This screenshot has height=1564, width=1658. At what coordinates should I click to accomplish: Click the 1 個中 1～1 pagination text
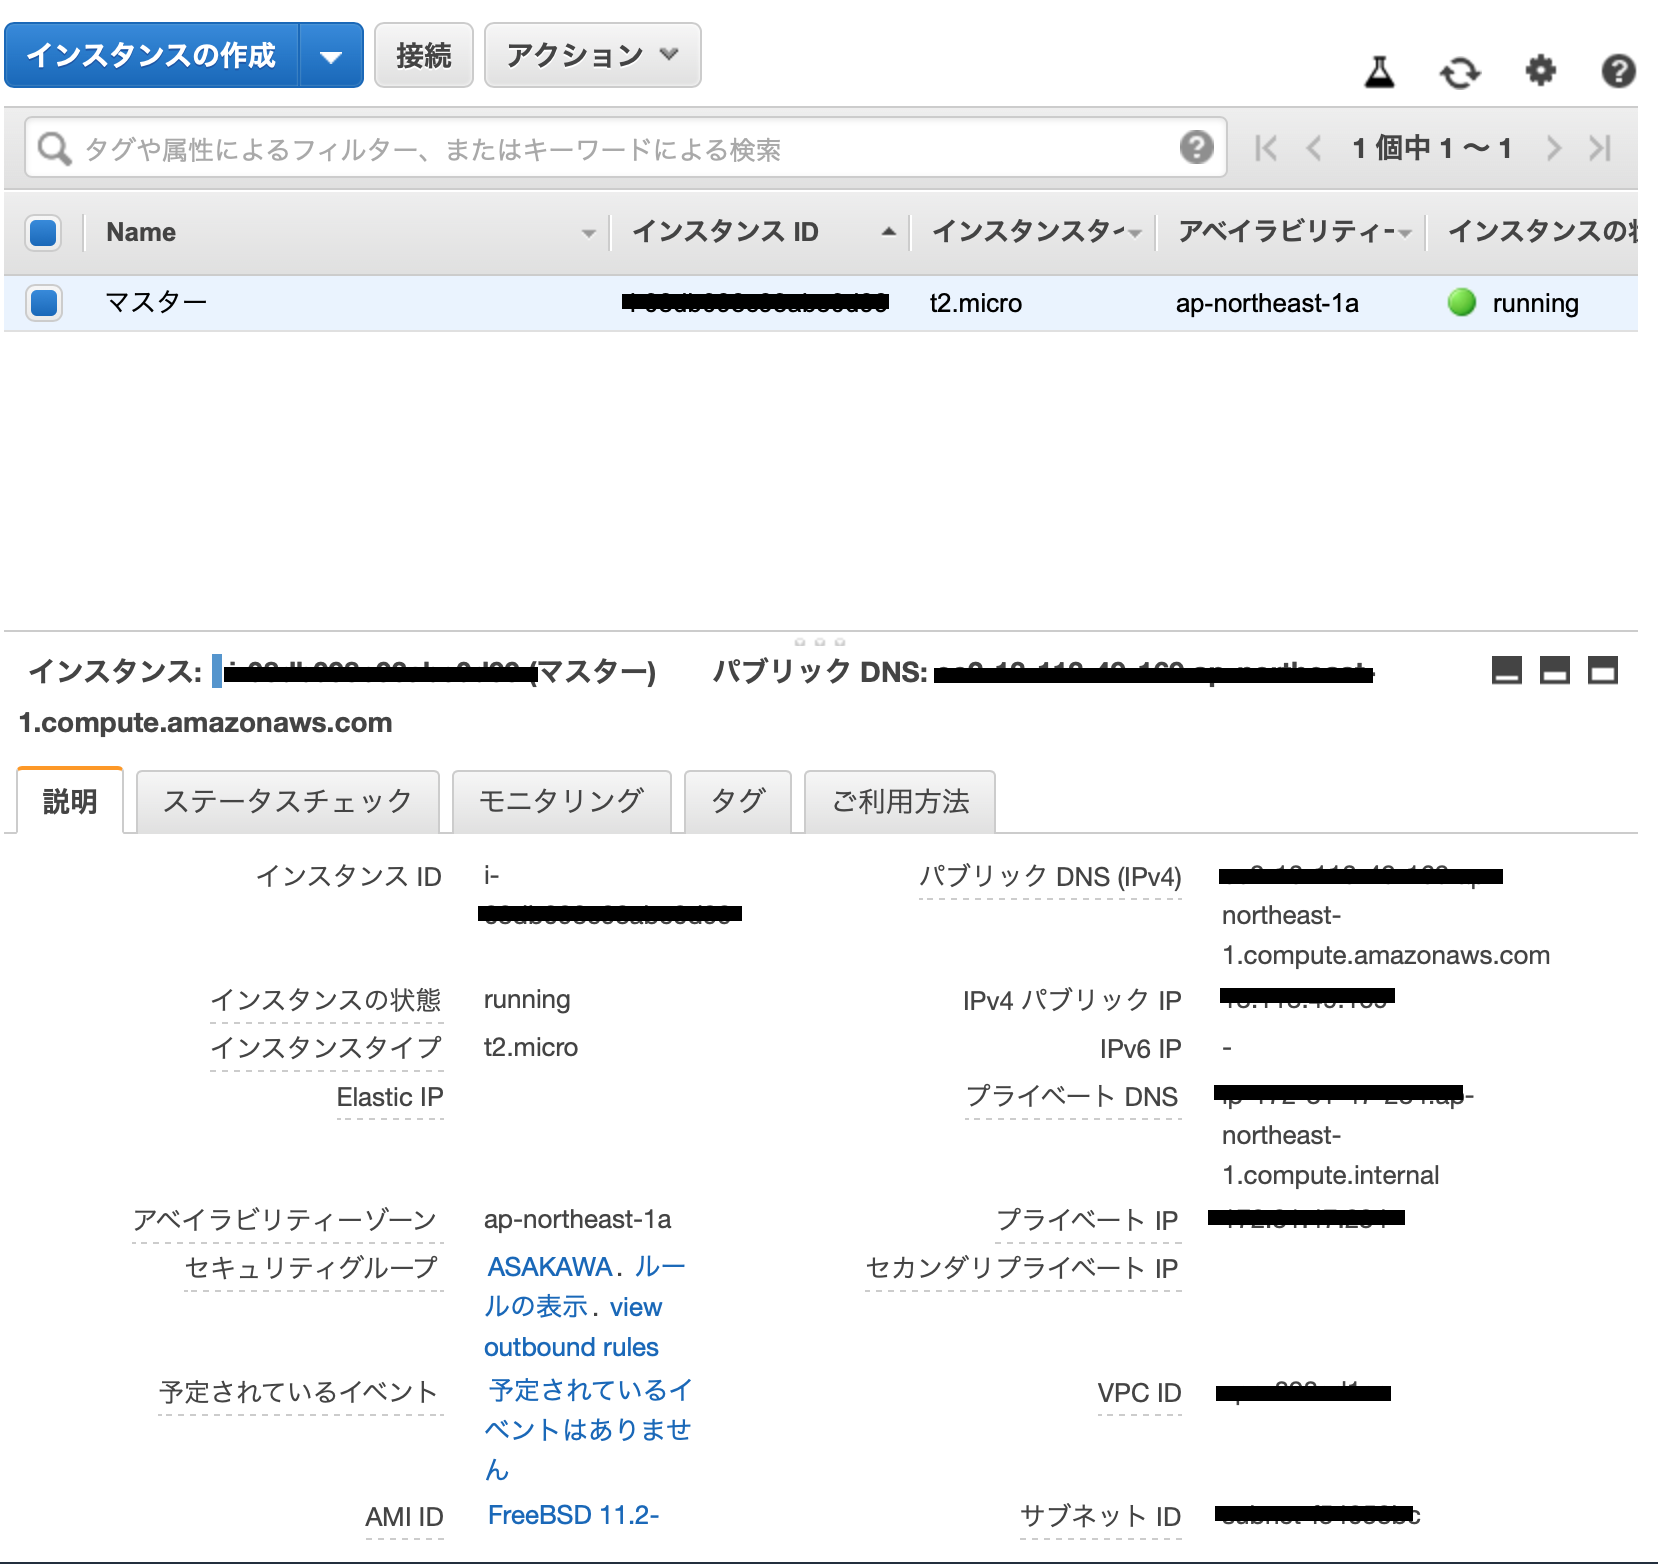(1432, 148)
